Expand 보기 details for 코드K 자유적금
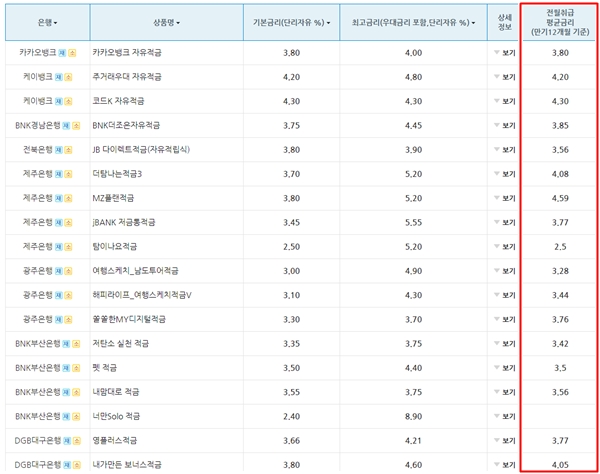Screen dimensions: 600x474 click(505, 101)
